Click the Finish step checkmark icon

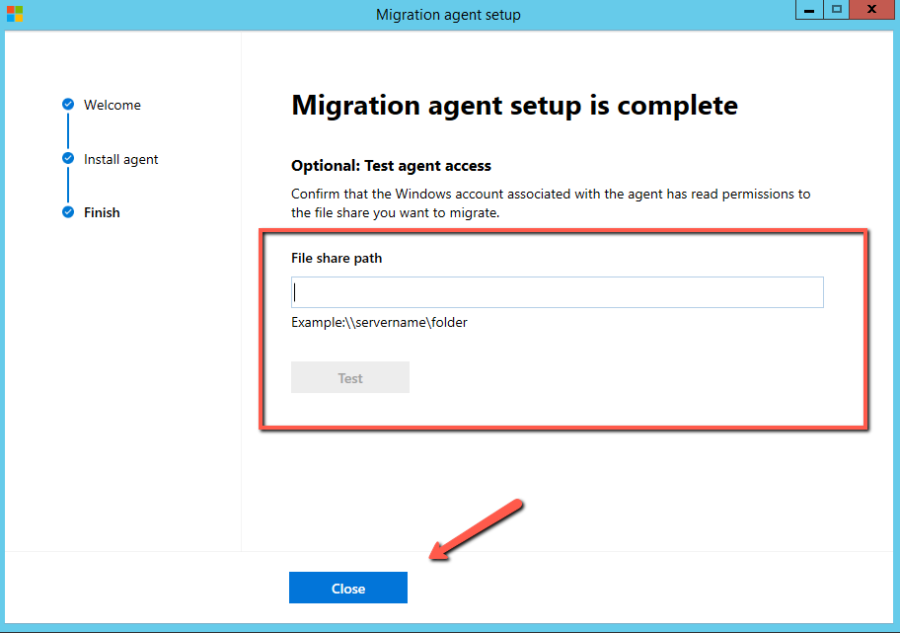(68, 212)
